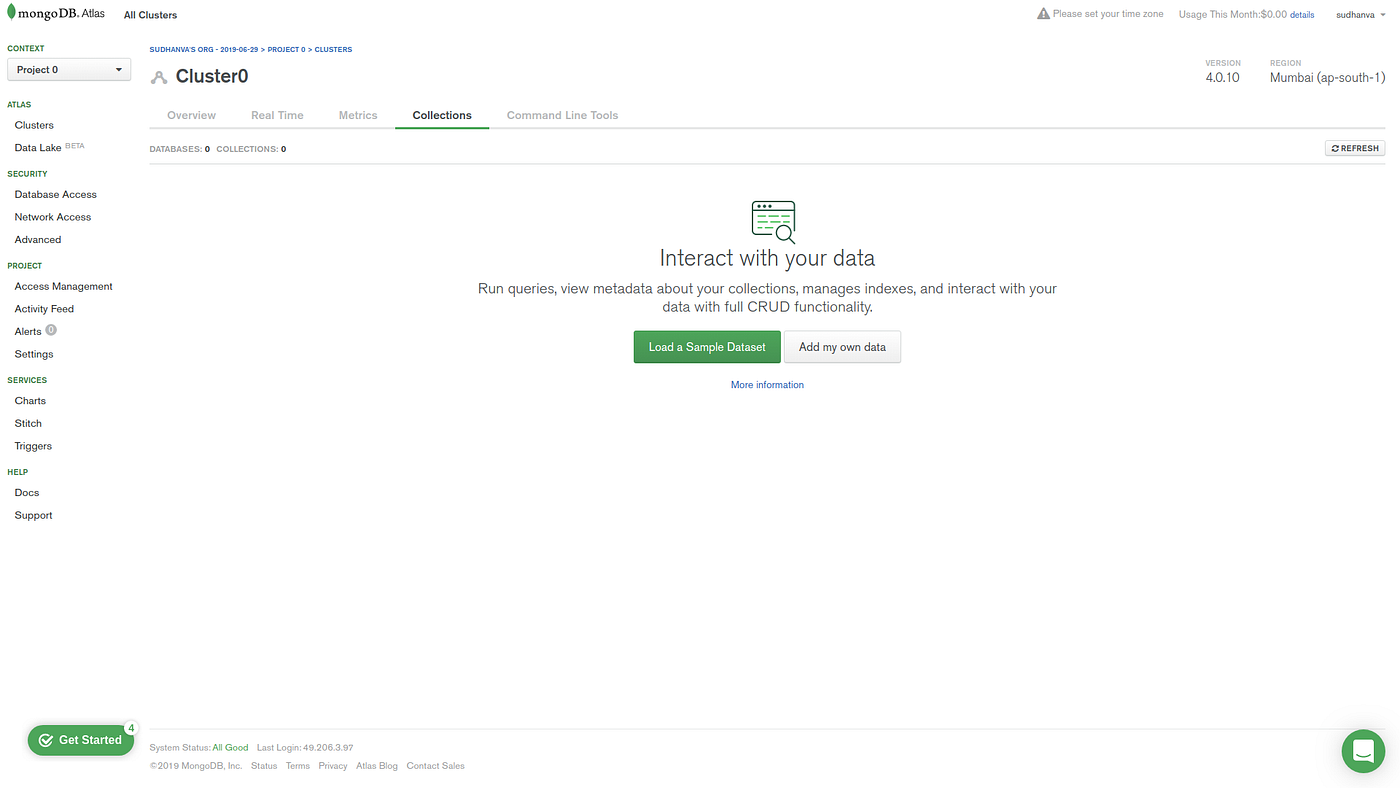Expand the usage details dropdown link
This screenshot has height=788, width=1400.
[x=1301, y=14]
